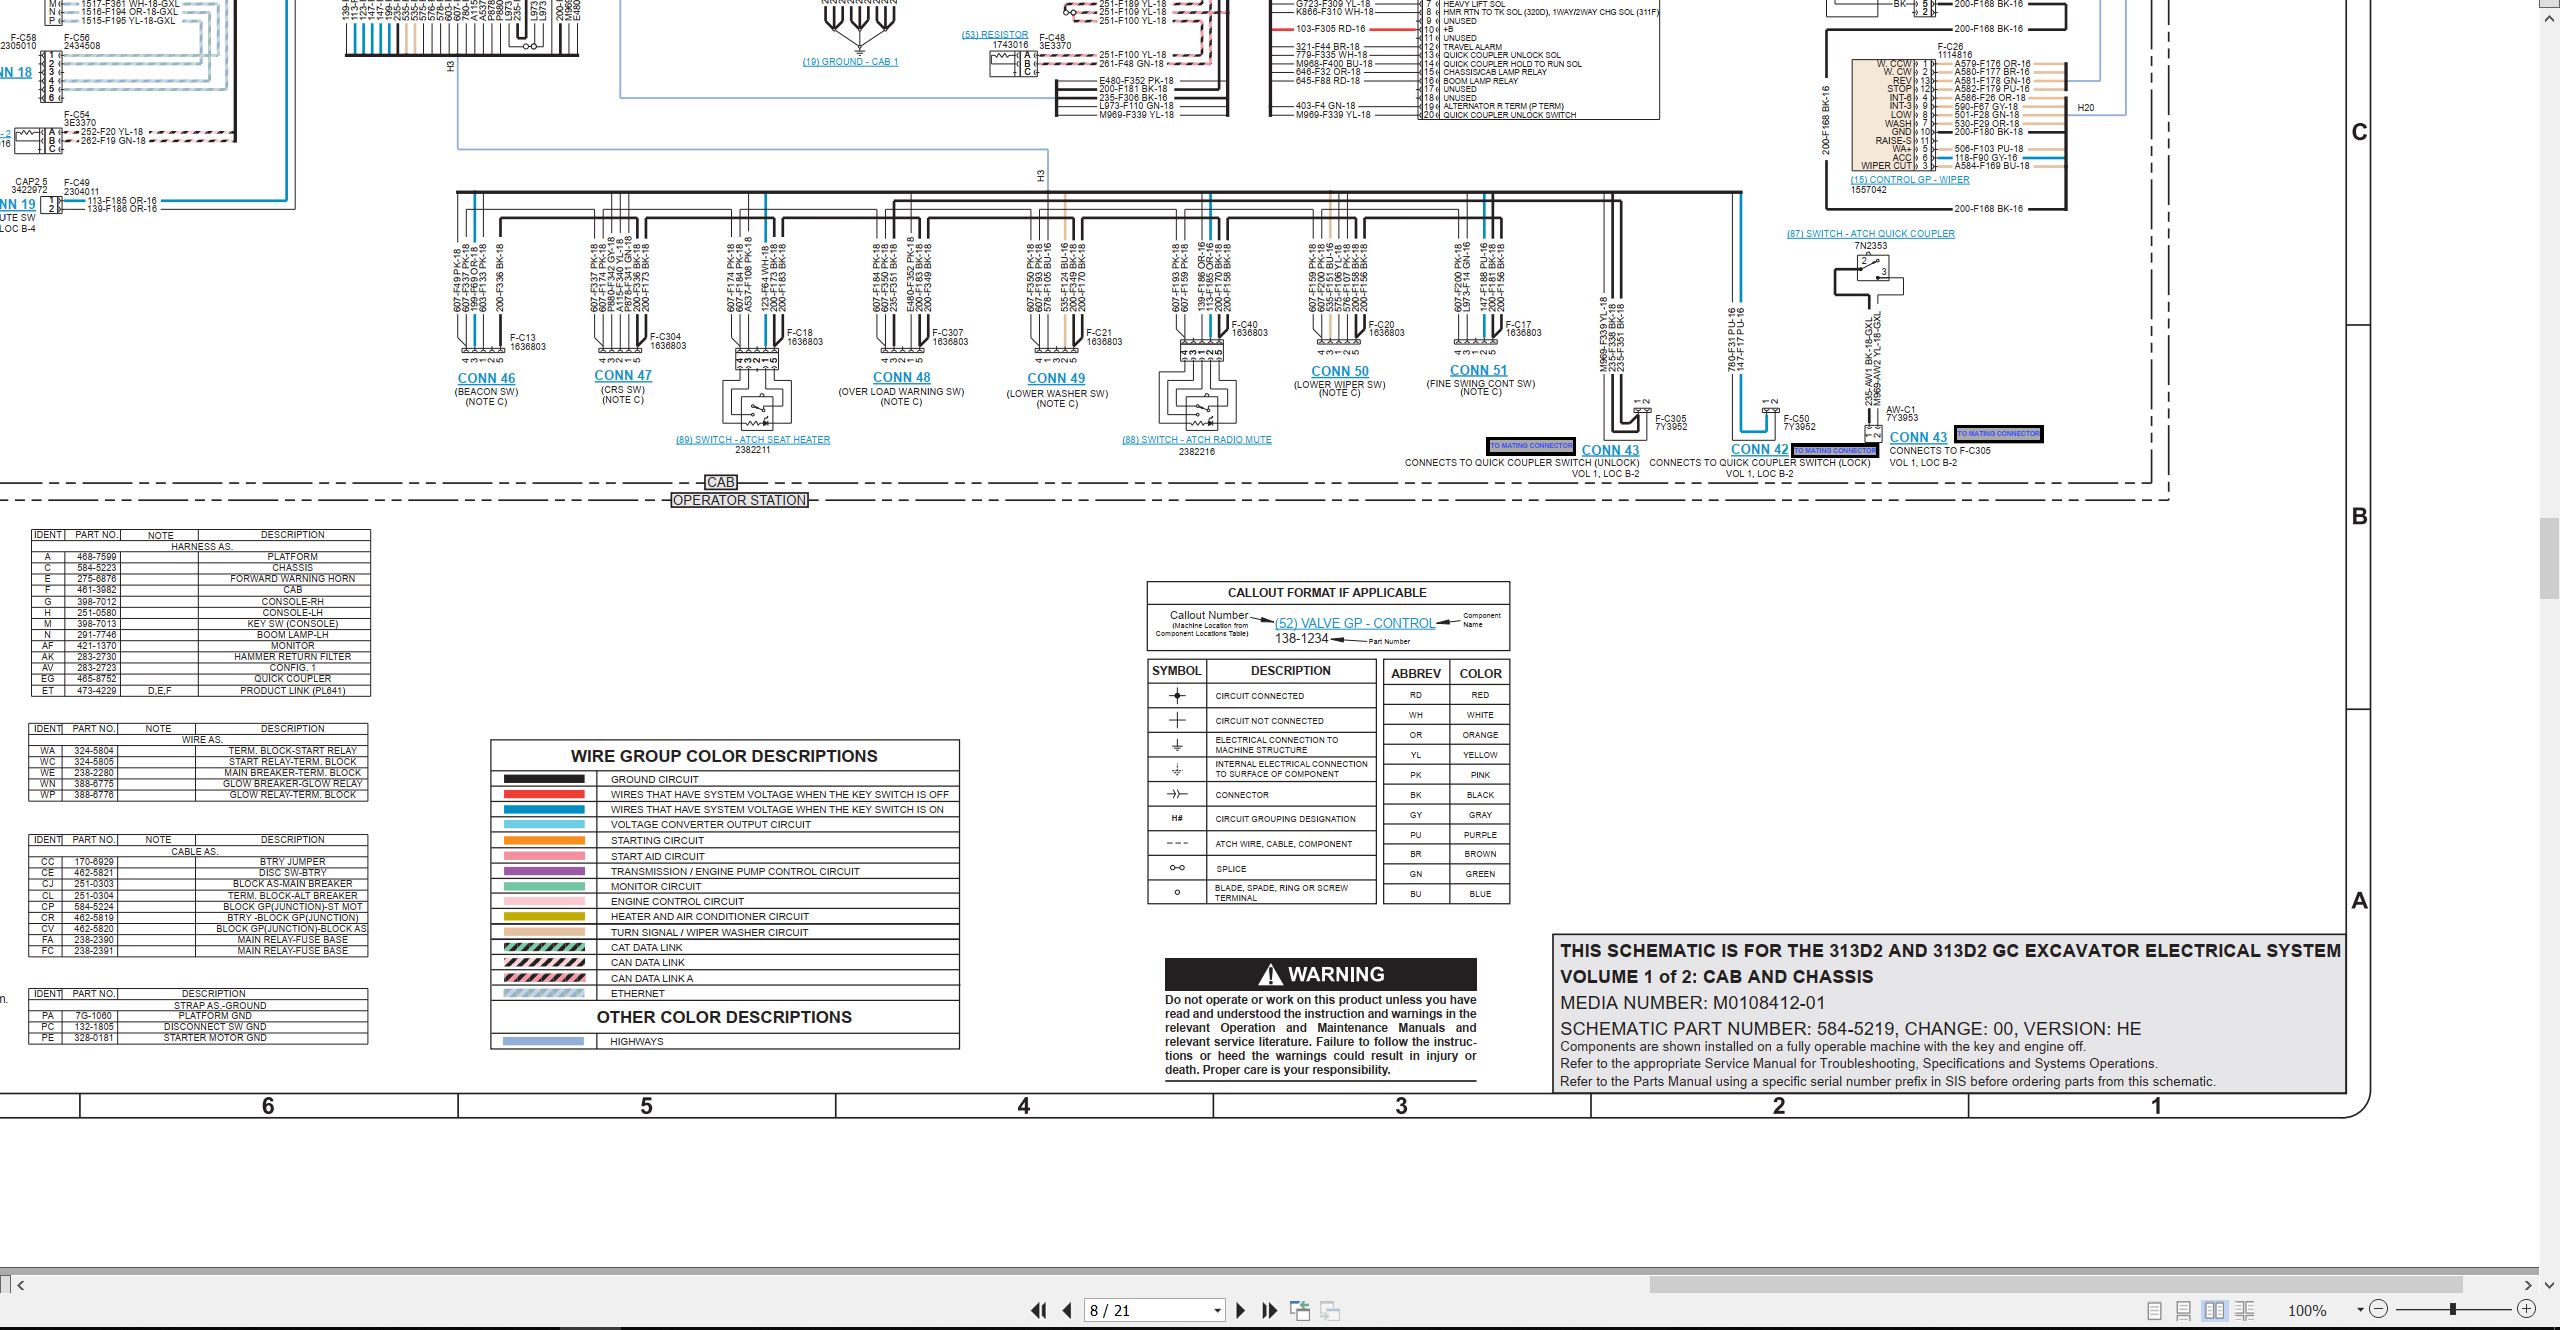Switch to single page view

click(x=2155, y=1310)
